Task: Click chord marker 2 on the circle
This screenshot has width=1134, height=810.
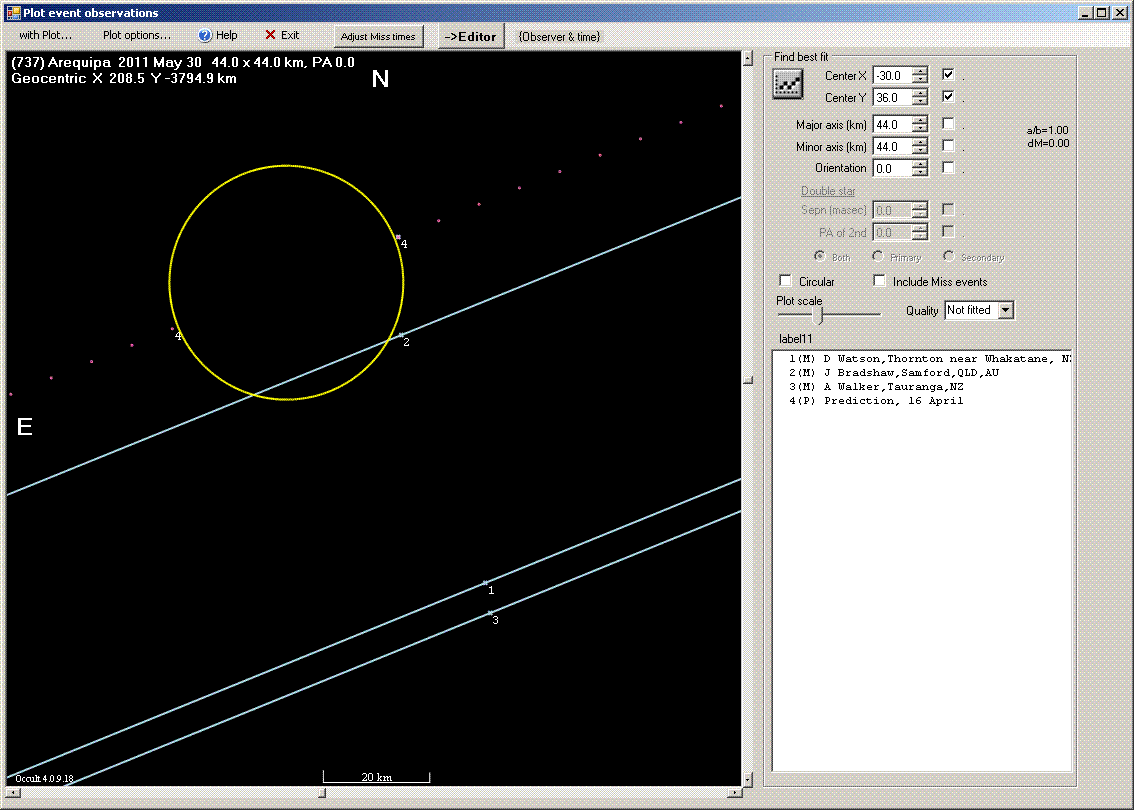Action: point(401,335)
